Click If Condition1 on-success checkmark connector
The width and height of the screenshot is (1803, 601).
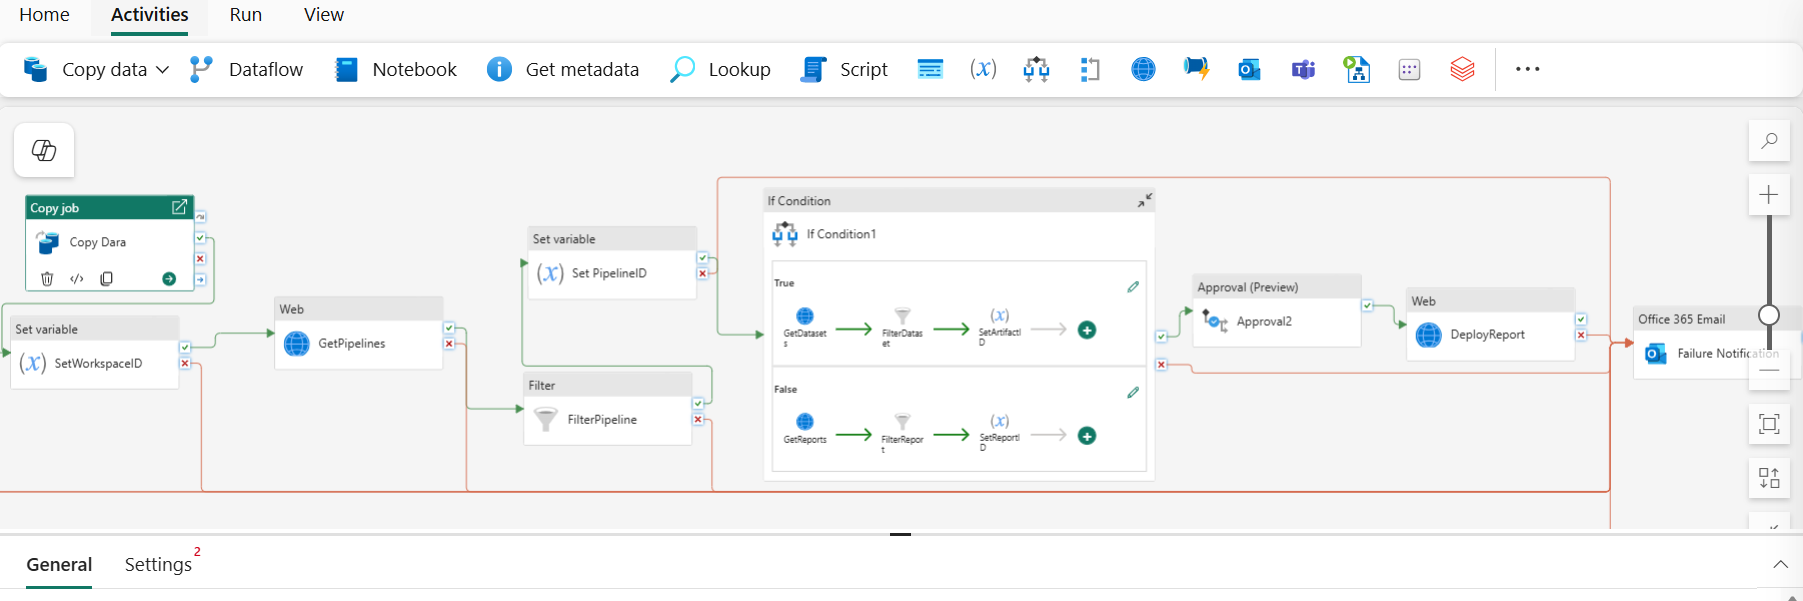click(1161, 337)
